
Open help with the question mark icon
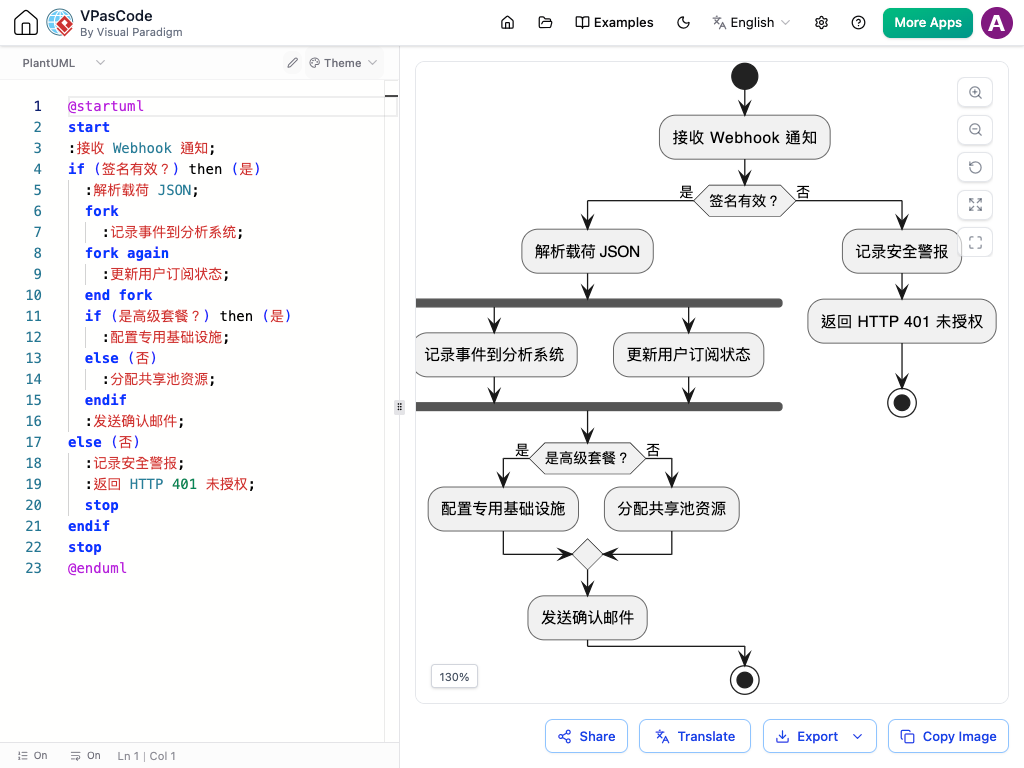point(859,23)
